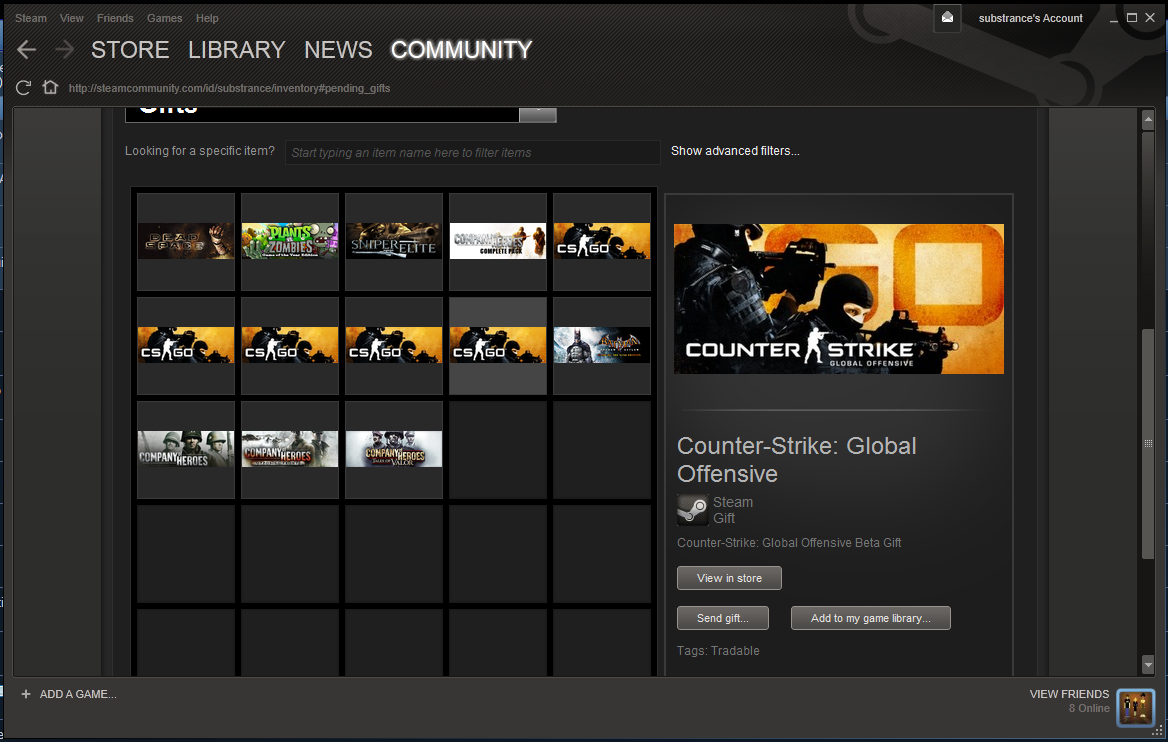This screenshot has width=1168, height=742.
Task: Click the Steam logo beside Steam Gift
Action: pyautogui.click(x=692, y=510)
